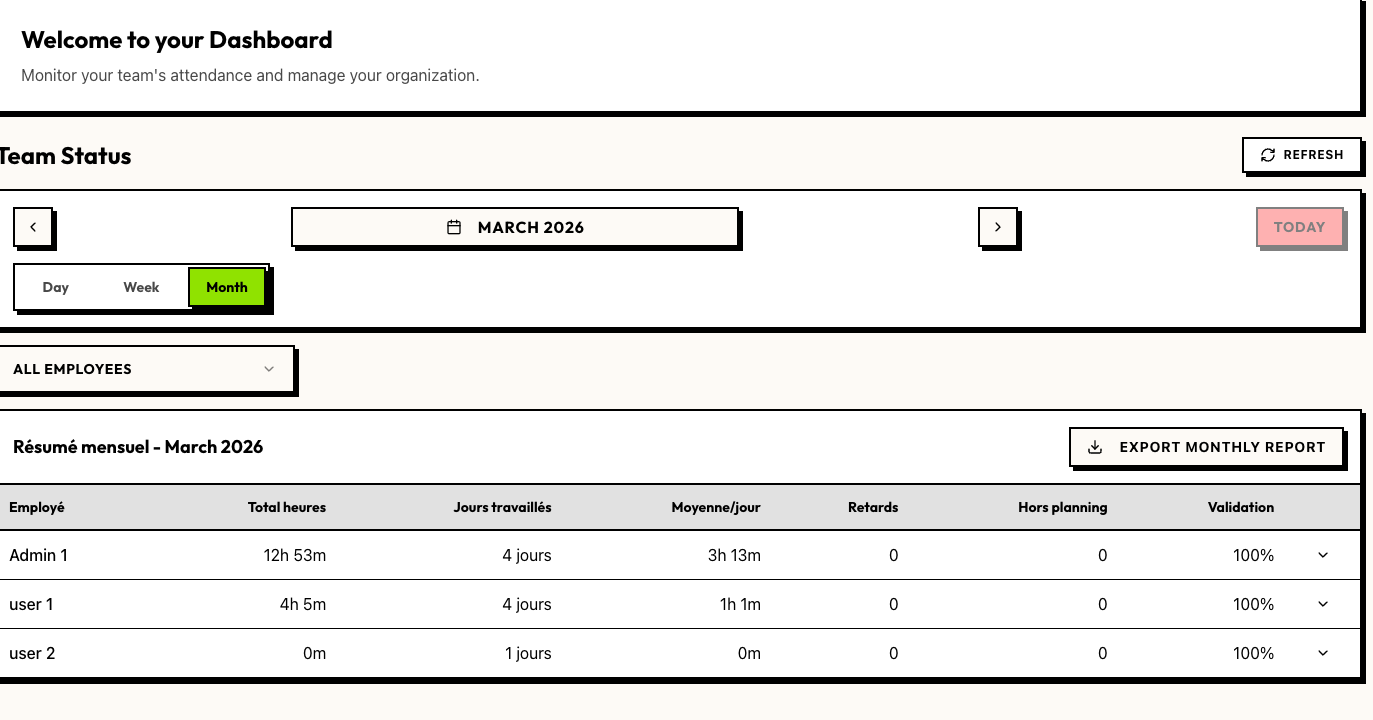Click the REFRESH button

[x=1302, y=155]
